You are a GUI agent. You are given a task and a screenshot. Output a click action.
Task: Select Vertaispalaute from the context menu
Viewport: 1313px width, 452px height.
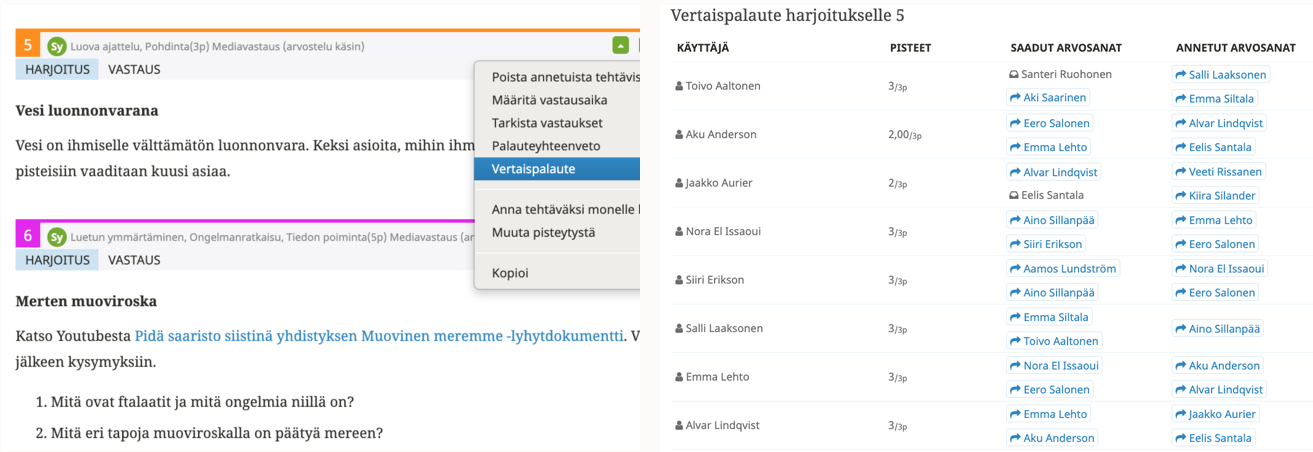click(x=534, y=169)
